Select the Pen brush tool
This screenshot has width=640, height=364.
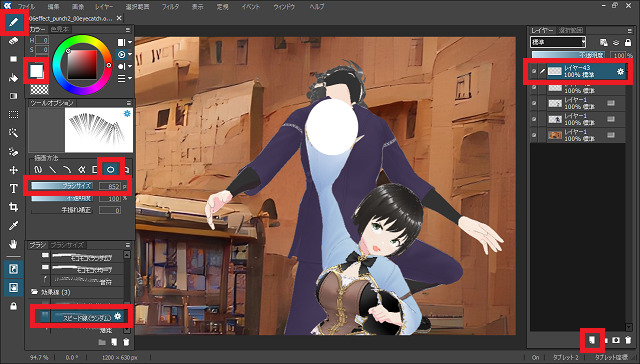coord(13,22)
